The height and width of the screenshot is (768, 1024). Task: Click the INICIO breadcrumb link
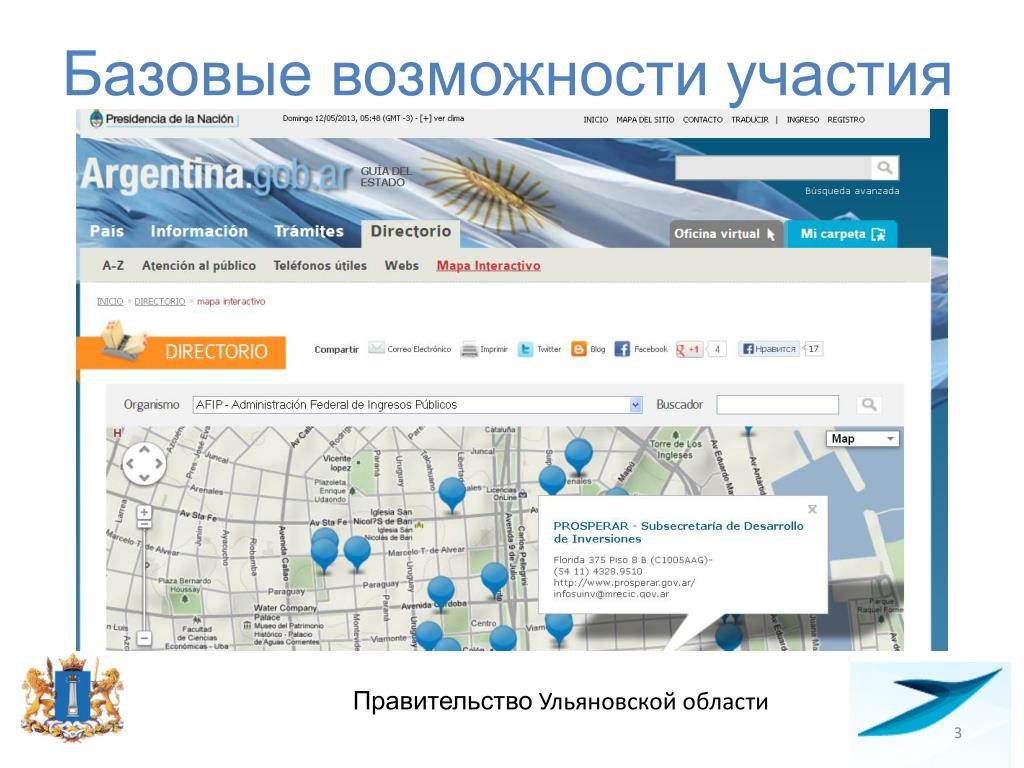click(110, 301)
